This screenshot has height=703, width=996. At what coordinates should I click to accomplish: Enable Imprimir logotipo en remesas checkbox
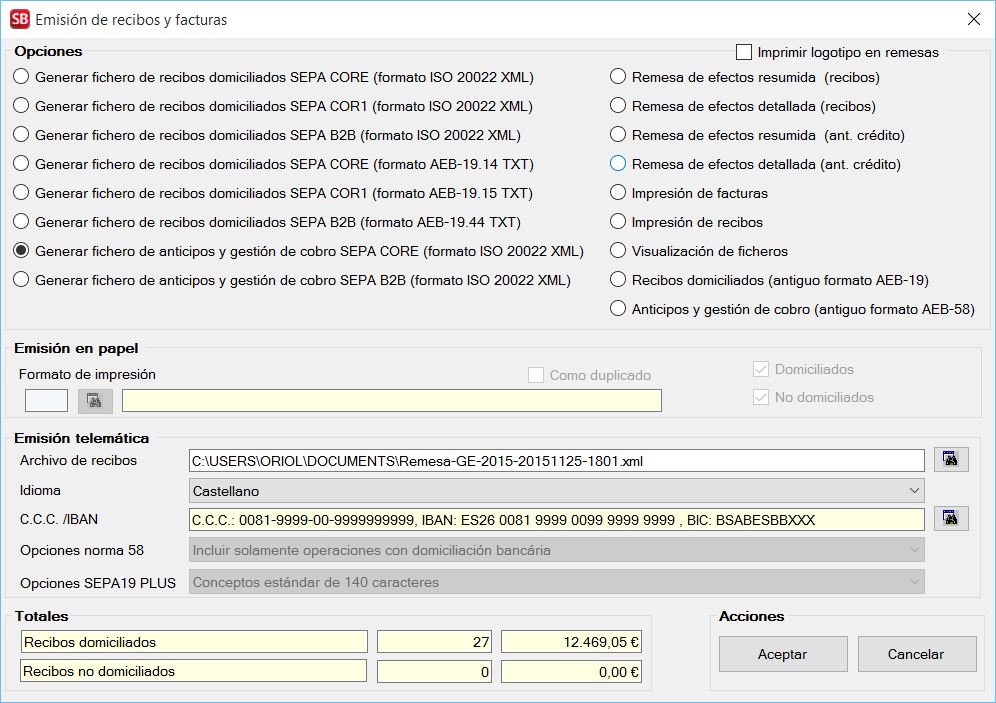pyautogui.click(x=744, y=52)
